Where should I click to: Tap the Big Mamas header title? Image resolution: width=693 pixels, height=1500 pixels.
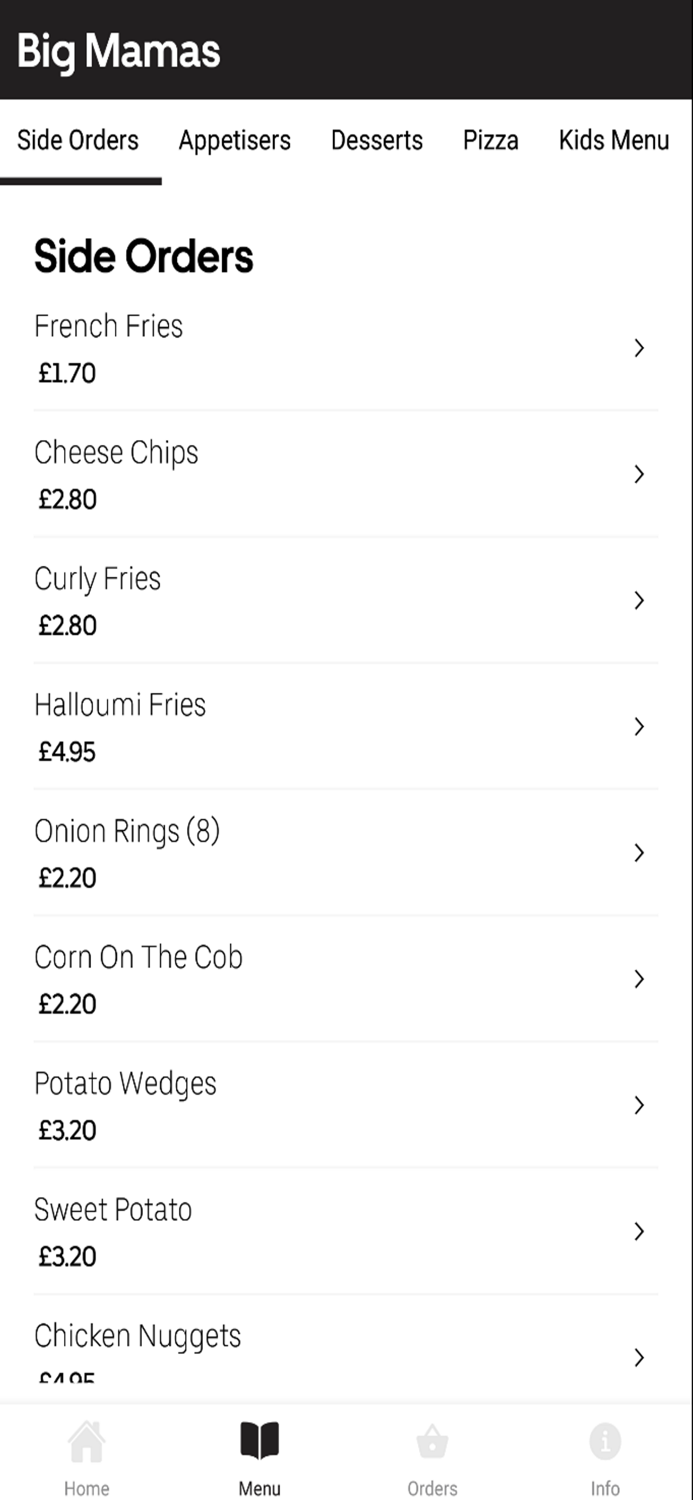pyautogui.click(x=119, y=51)
